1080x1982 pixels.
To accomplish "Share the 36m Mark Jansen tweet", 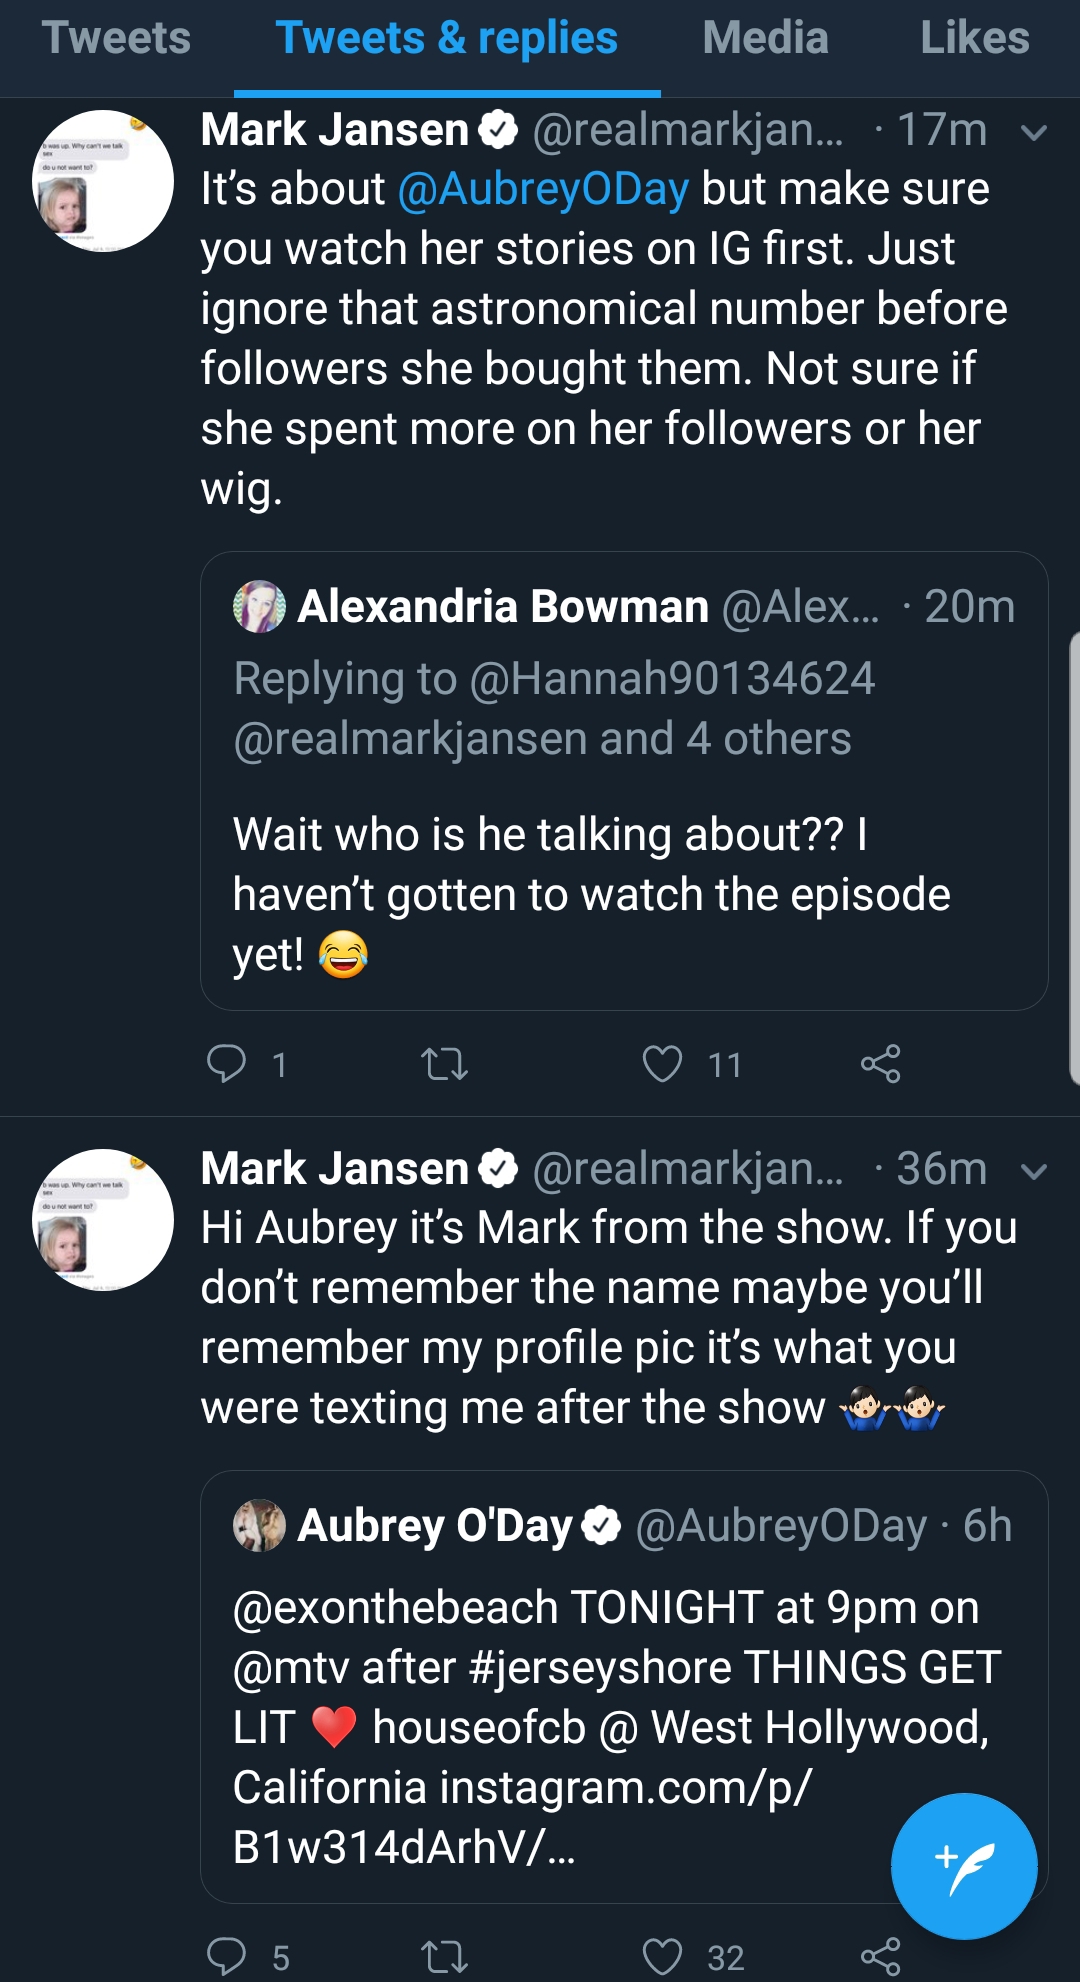I will tap(881, 1956).
